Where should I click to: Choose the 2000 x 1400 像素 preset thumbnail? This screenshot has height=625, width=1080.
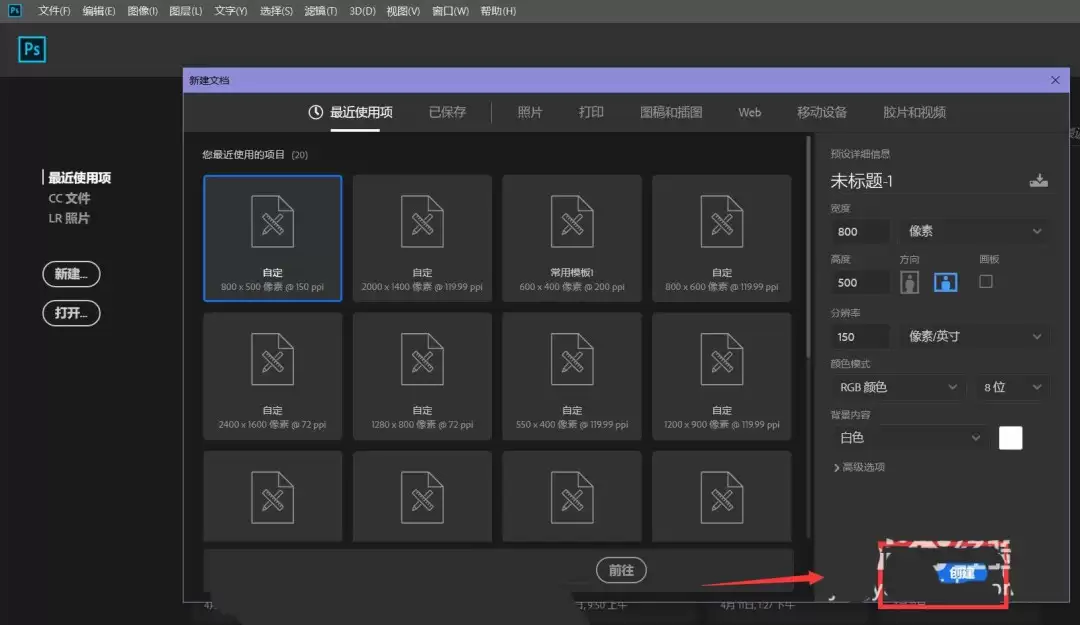pyautogui.click(x=422, y=238)
